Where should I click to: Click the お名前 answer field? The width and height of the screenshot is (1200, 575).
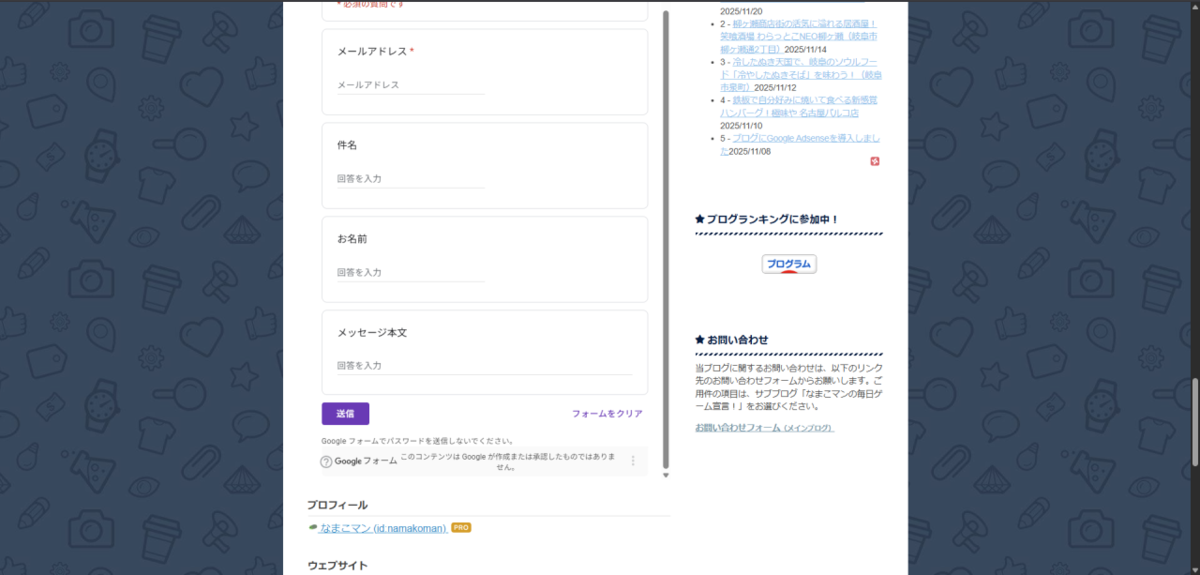411,272
